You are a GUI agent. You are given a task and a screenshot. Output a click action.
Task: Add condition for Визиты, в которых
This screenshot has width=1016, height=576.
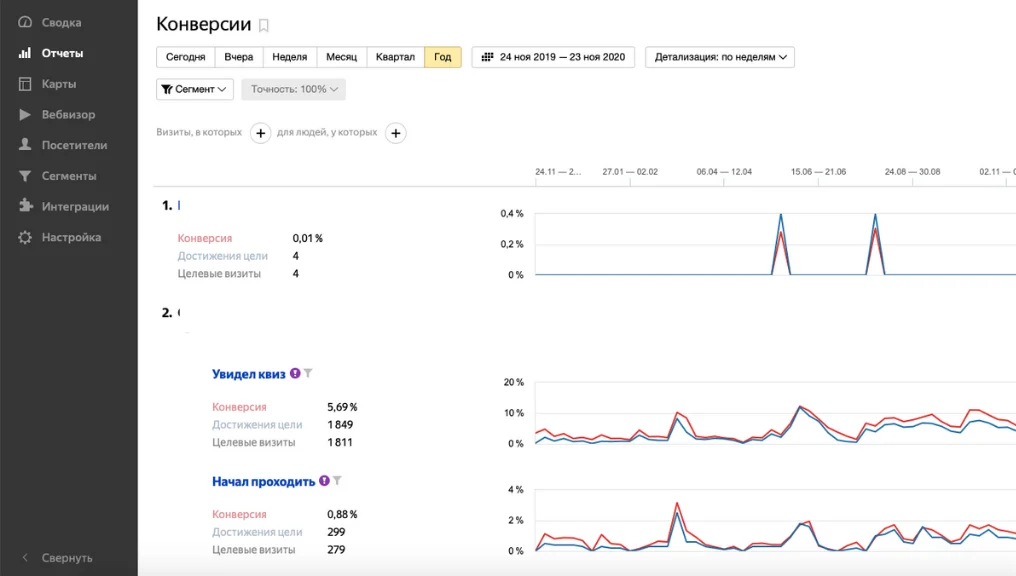(260, 133)
